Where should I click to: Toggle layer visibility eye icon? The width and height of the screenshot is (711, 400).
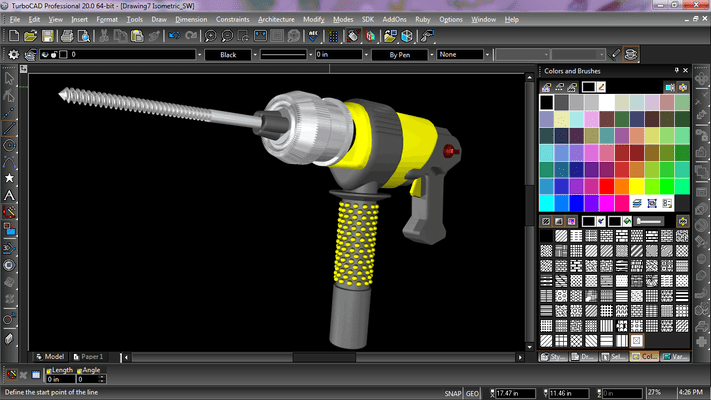point(44,54)
